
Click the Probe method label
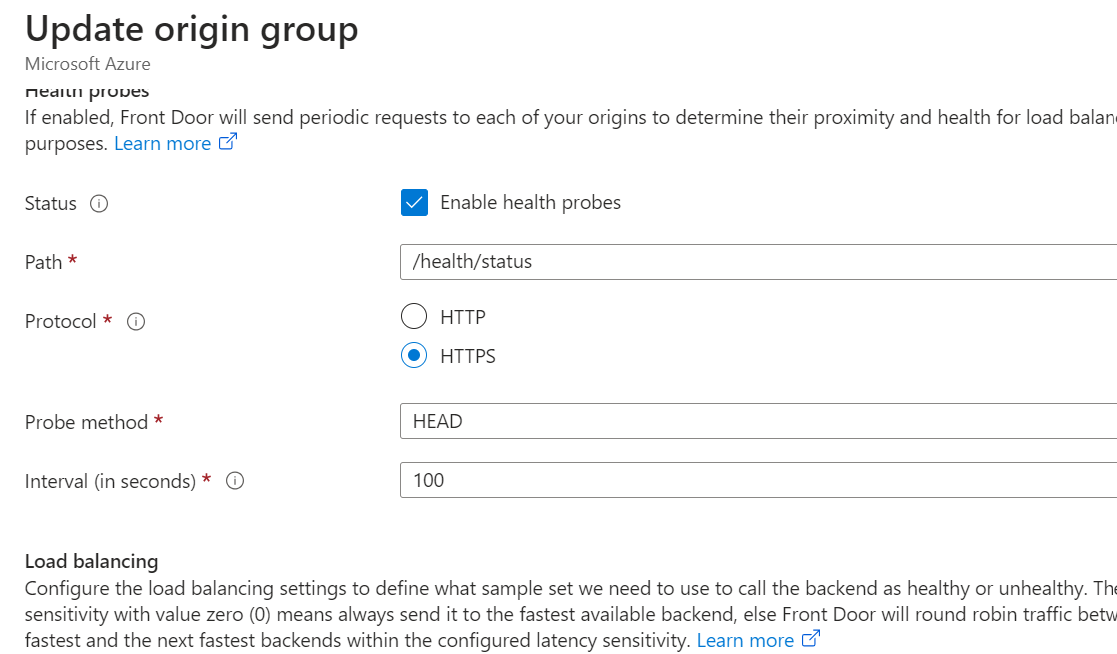coord(86,422)
